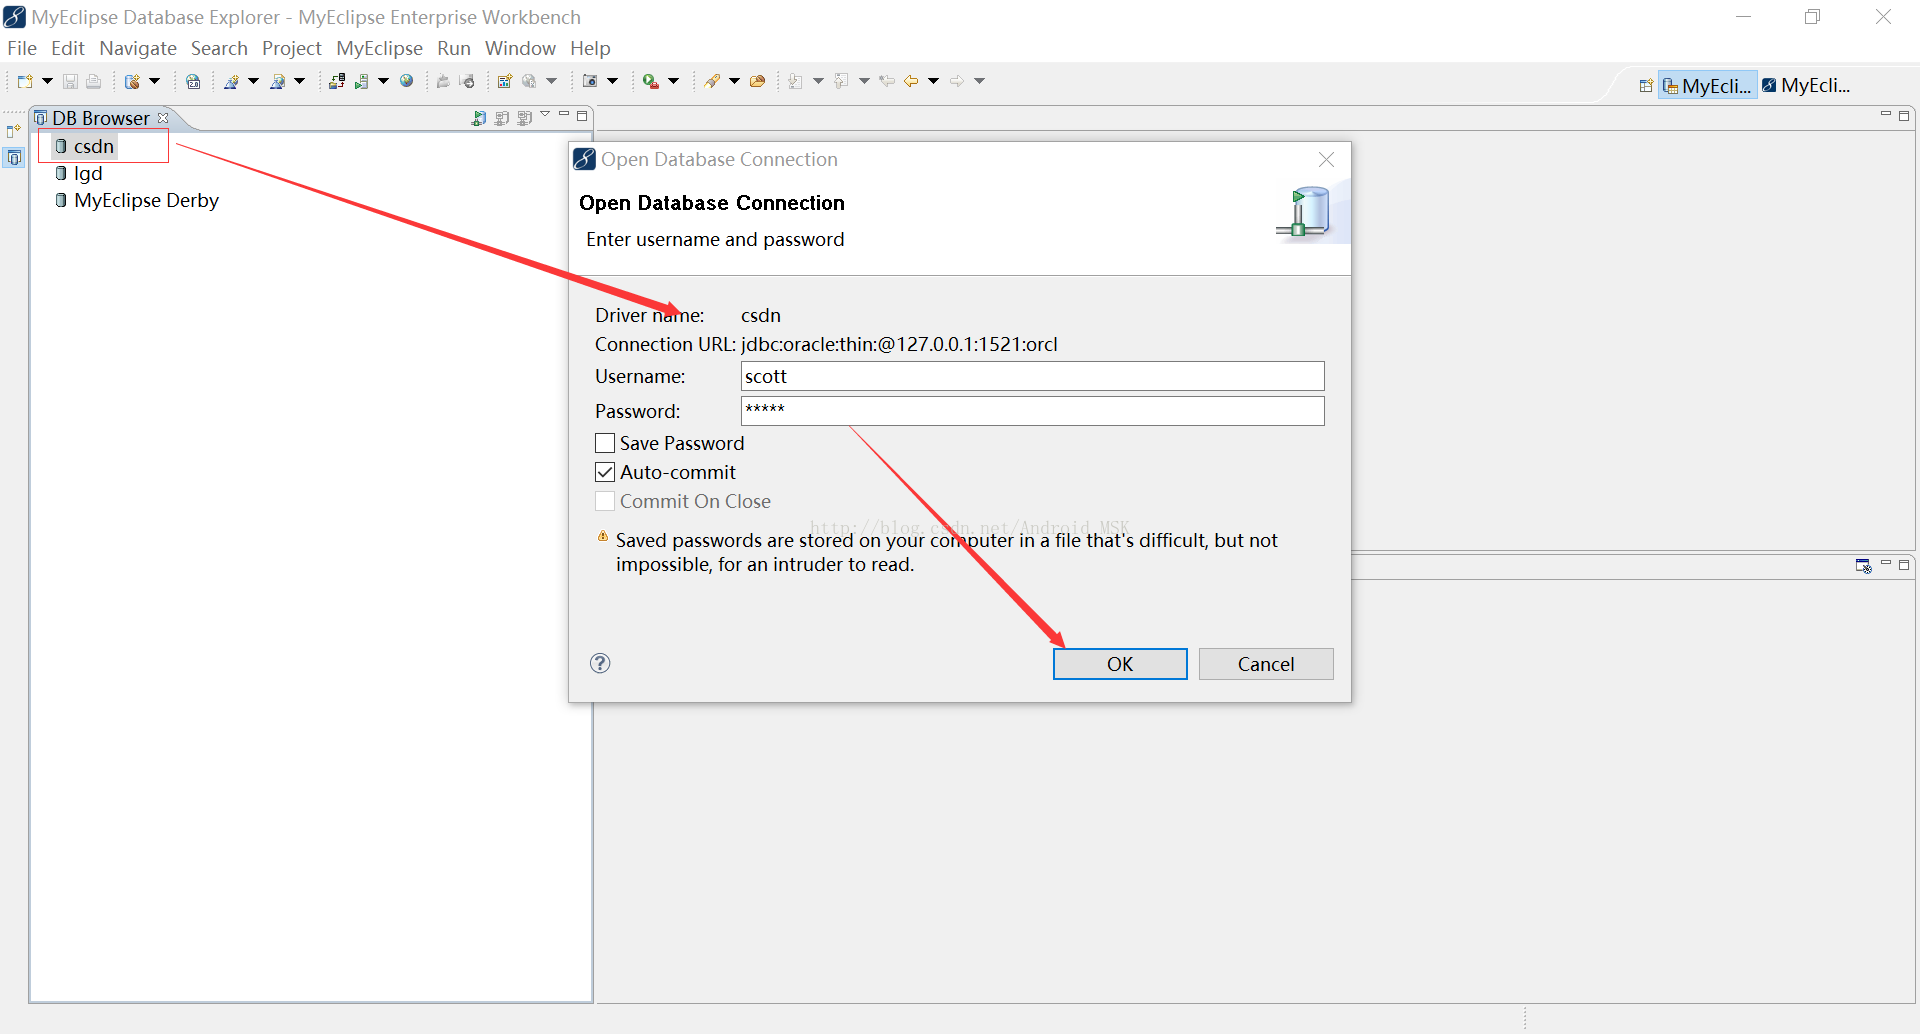Viewport: 1920px width, 1034px height.
Task: Enable the Save Password checkbox
Action: pyautogui.click(x=605, y=443)
